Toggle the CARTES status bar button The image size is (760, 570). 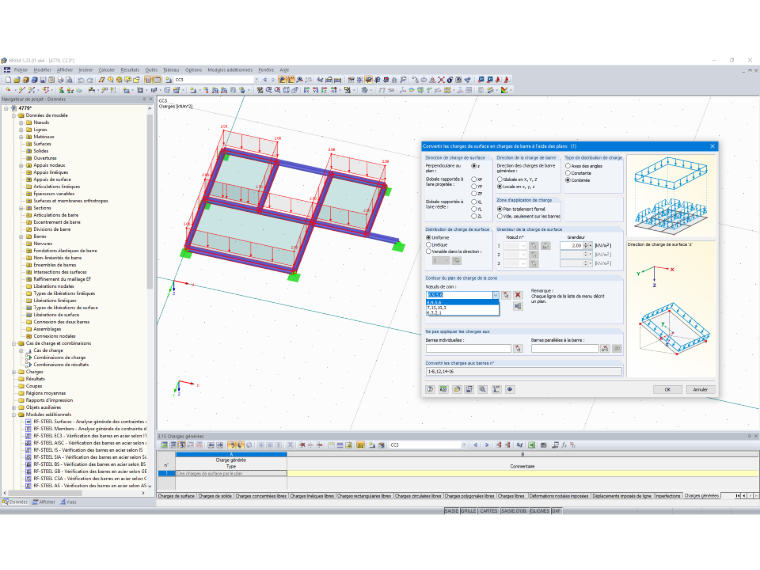489,511
